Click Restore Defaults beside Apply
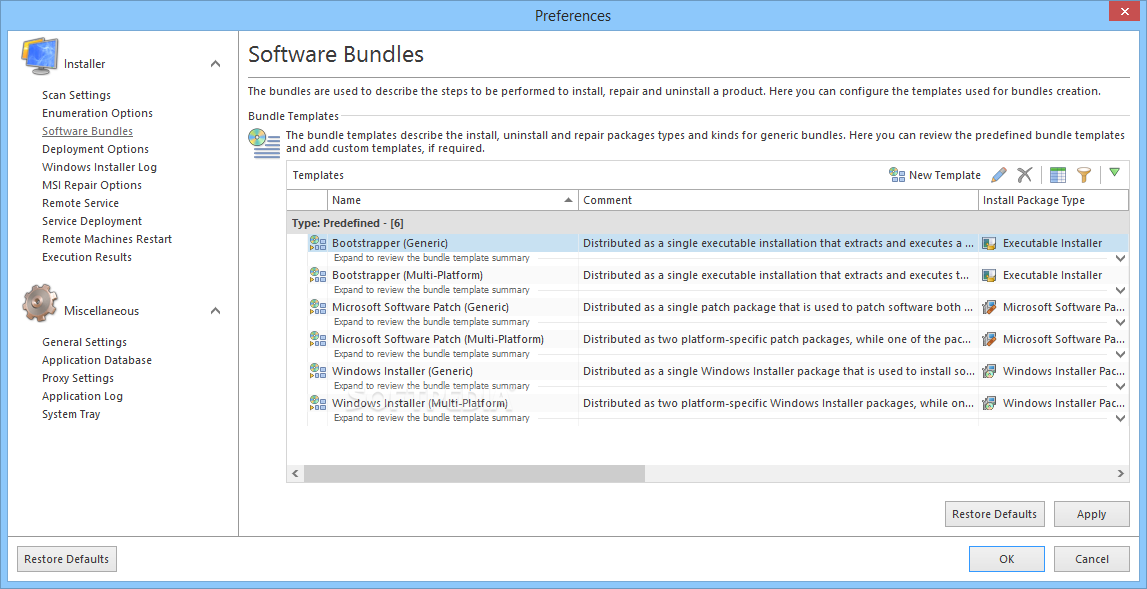Screen dimensions: 1147x589 [x=995, y=514]
